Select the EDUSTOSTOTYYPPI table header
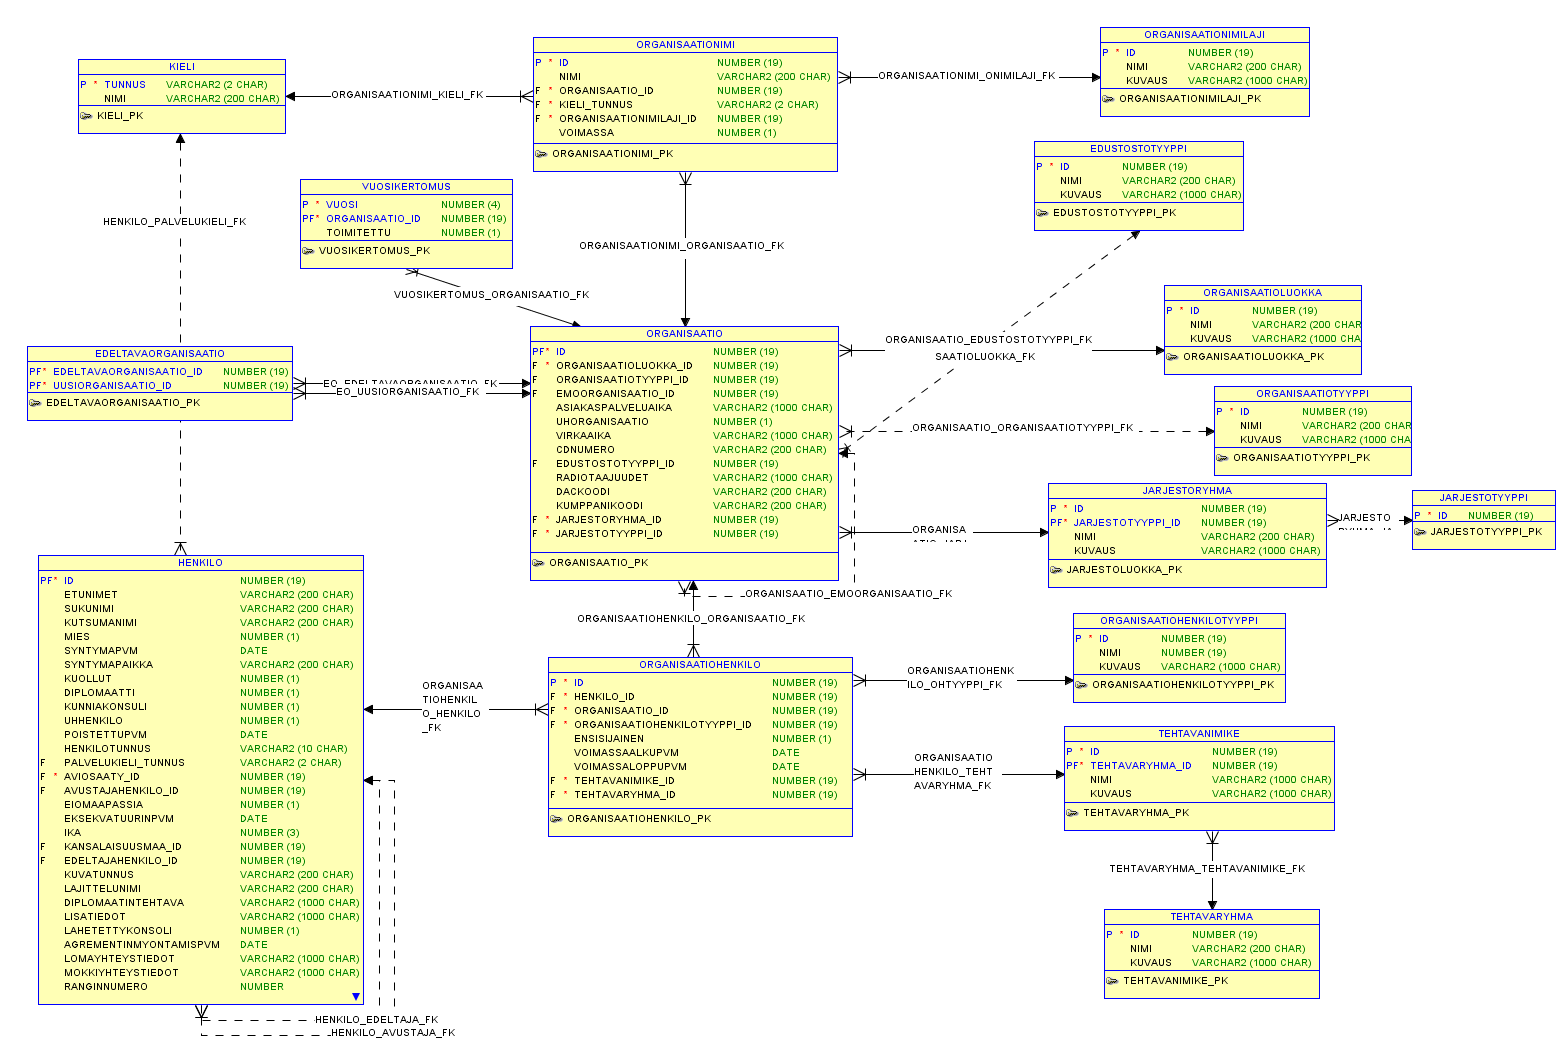The width and height of the screenshot is (1556, 1045). (x=1138, y=149)
